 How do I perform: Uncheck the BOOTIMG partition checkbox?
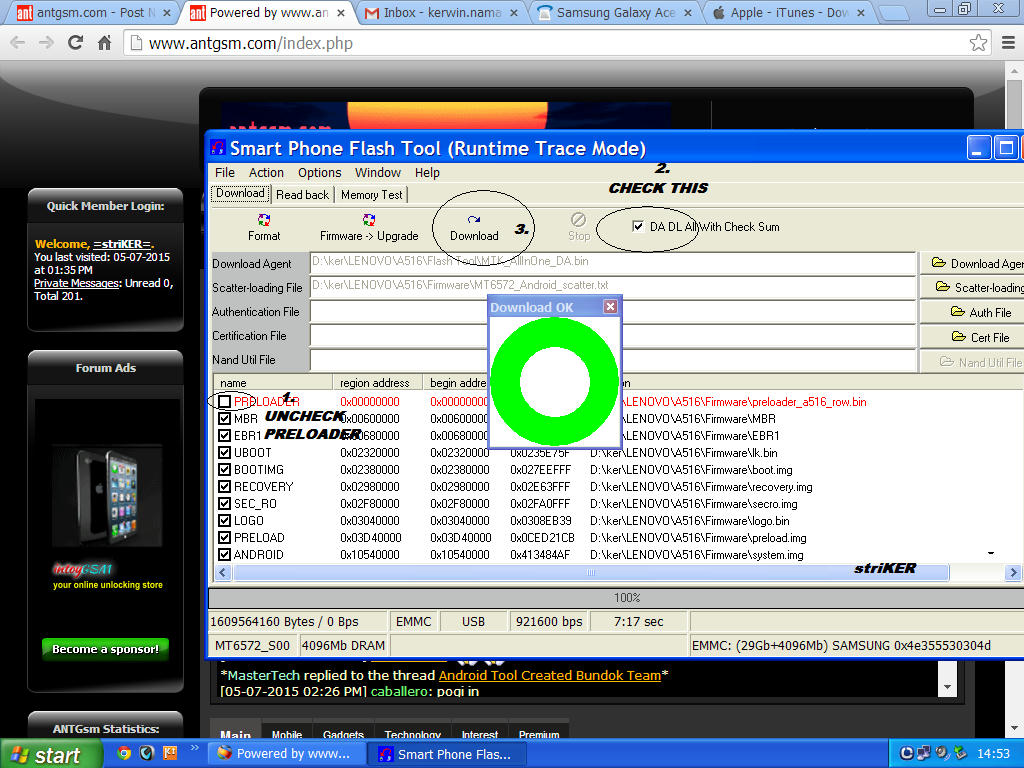pyautogui.click(x=225, y=469)
